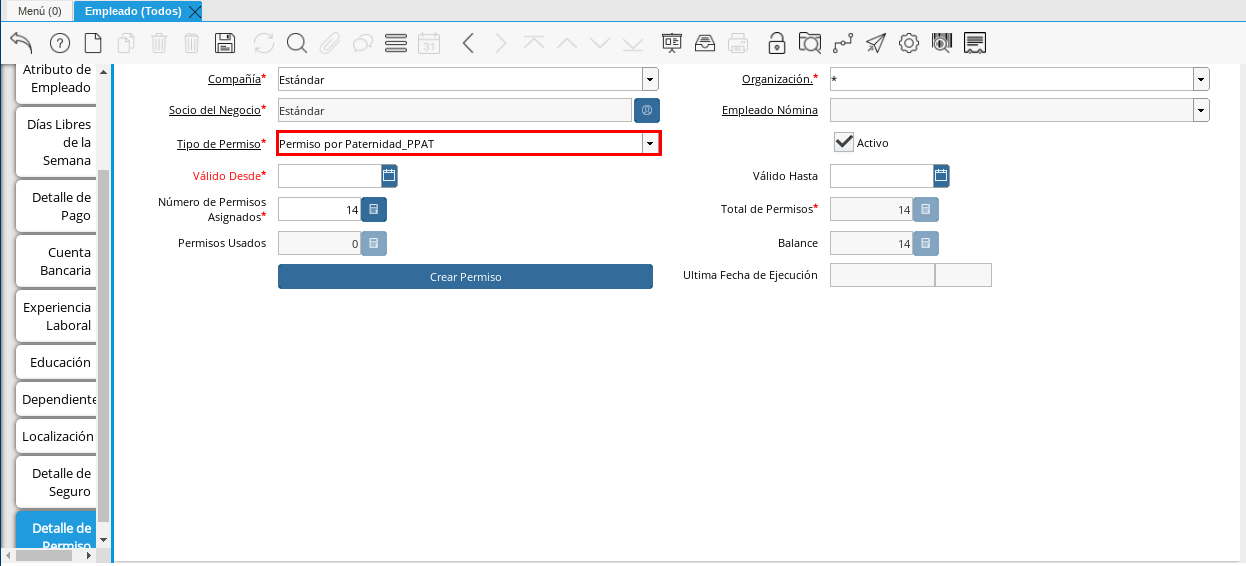This screenshot has height=566, width=1246.
Task: Open the Experiencia Laboral tab
Action: click(x=56, y=317)
